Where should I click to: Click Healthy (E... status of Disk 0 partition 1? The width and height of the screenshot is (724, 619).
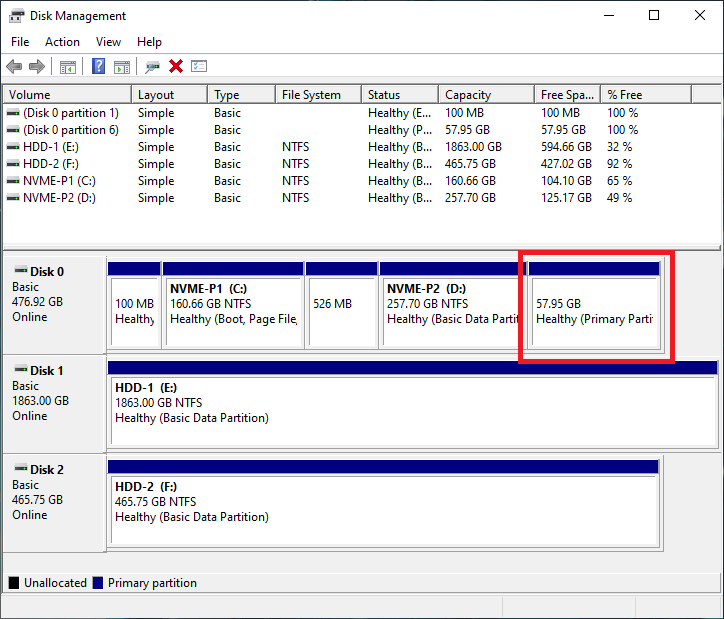coord(400,113)
